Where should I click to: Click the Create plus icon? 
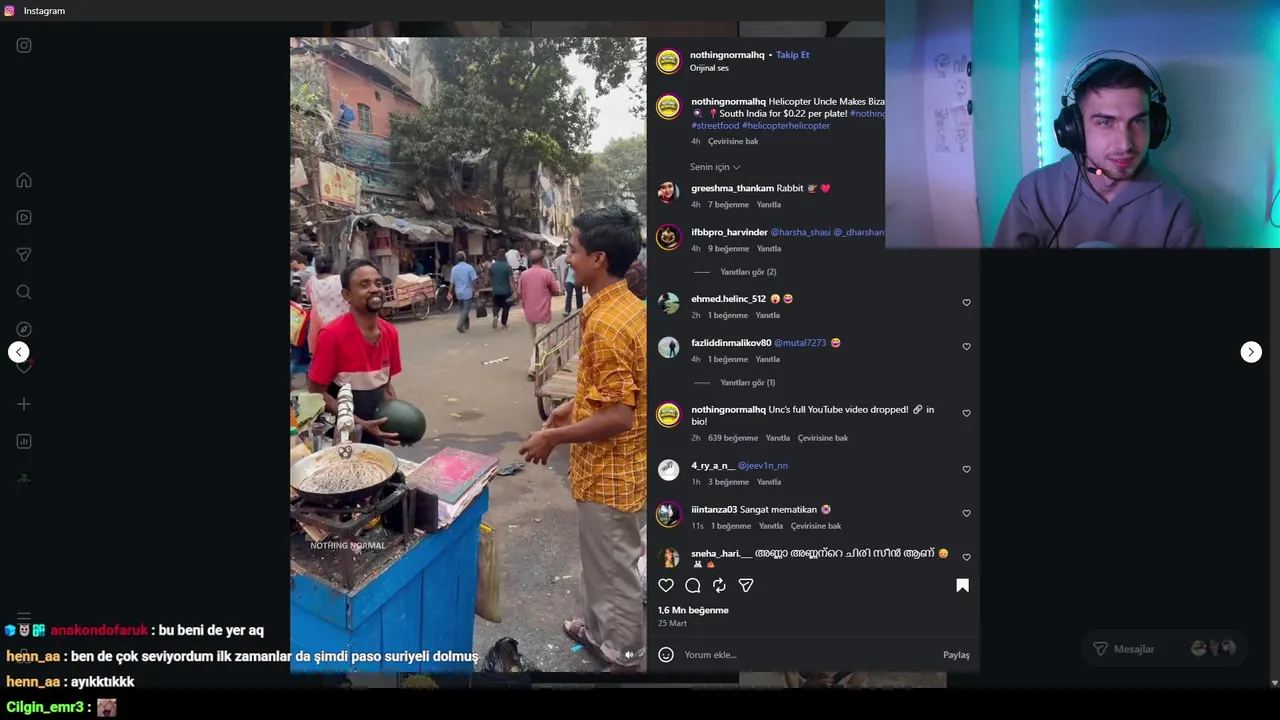(x=24, y=404)
